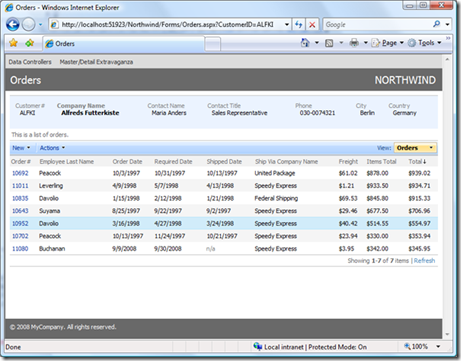Expand the toolbar overflow chevron
The image size is (461, 361).
point(448,39)
